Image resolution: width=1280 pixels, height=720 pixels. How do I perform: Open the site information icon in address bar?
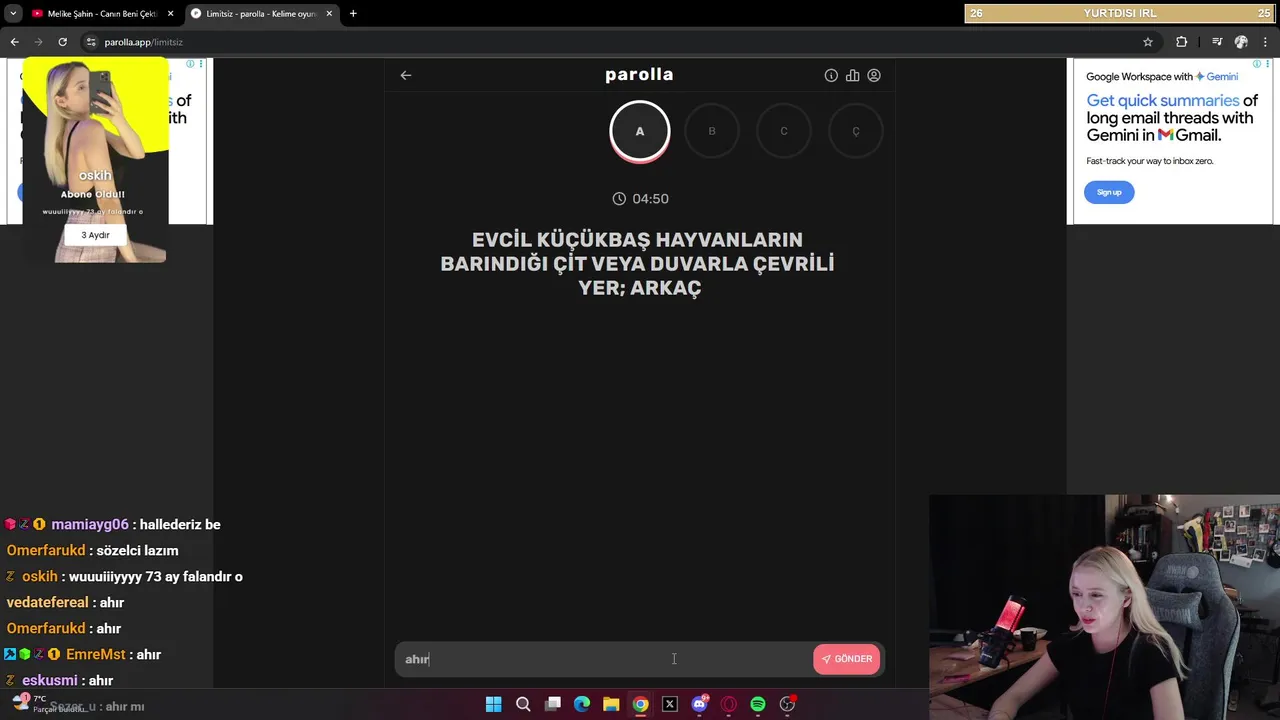coord(91,42)
